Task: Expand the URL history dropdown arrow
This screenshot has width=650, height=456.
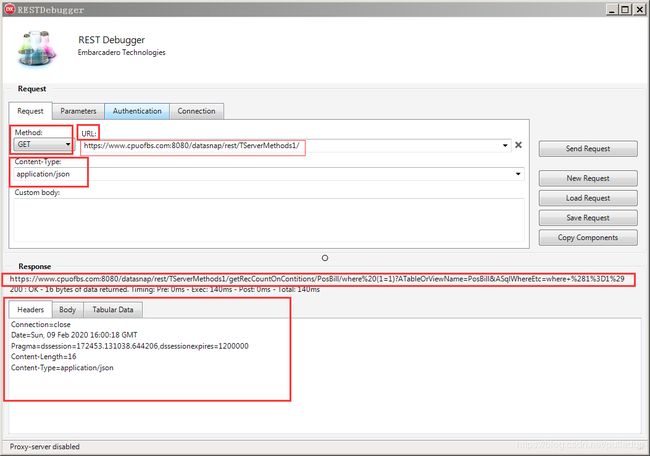Action: (x=505, y=146)
